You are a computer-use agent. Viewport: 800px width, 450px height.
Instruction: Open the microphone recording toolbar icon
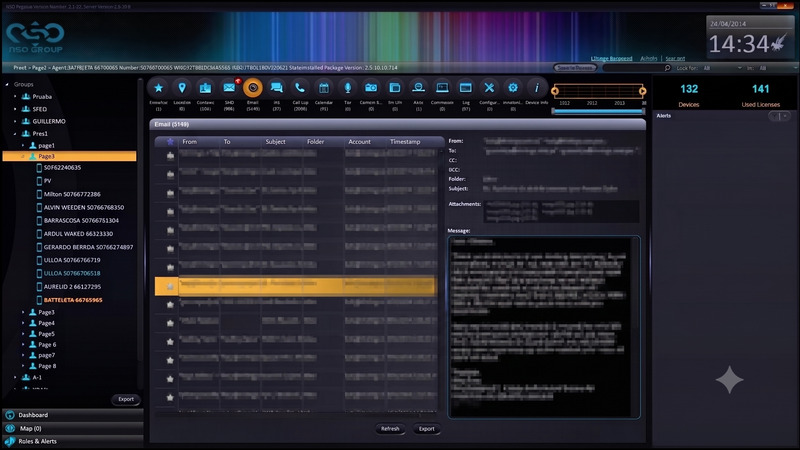click(x=347, y=88)
